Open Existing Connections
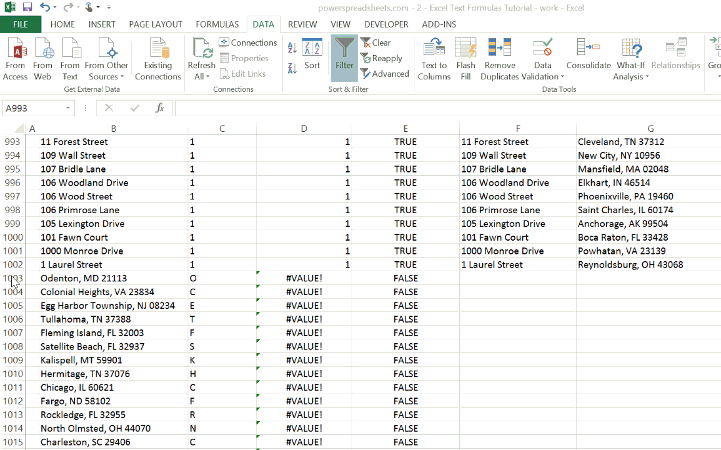 (x=158, y=58)
